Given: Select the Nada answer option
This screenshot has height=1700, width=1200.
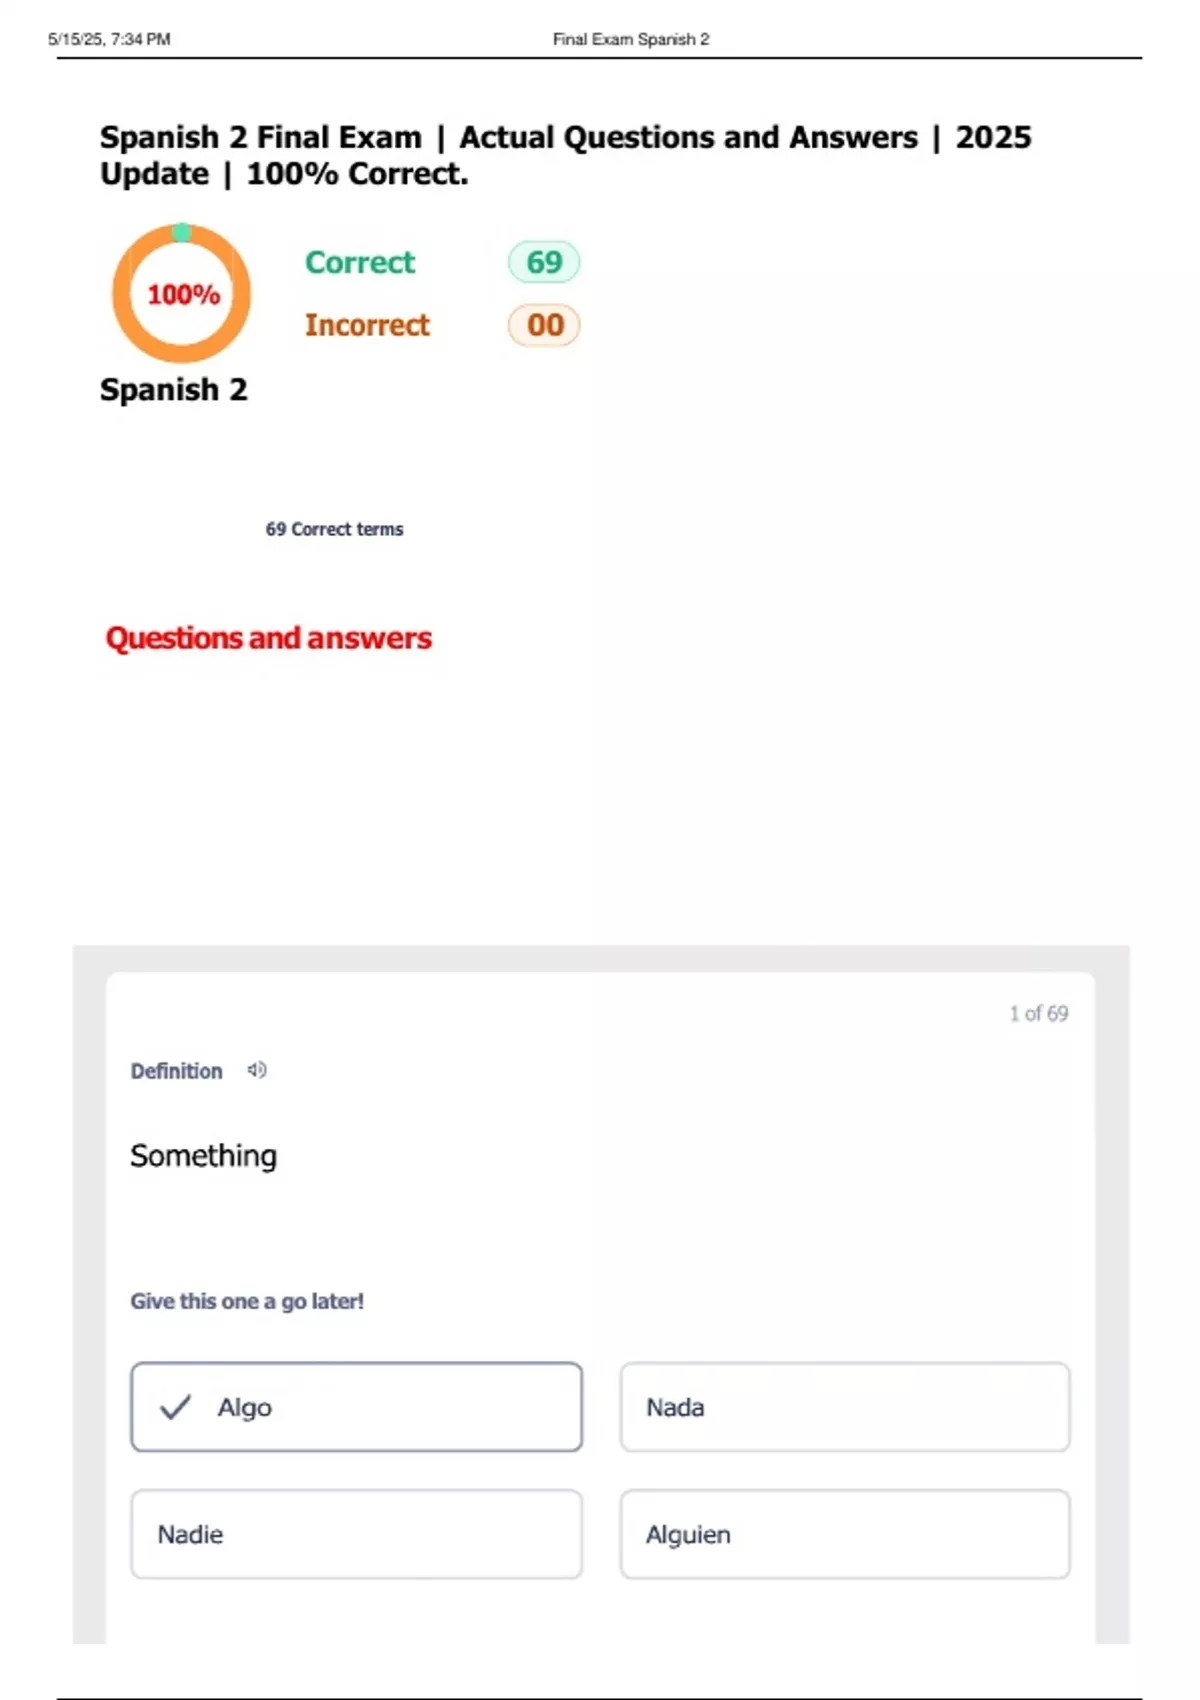Looking at the screenshot, I should point(845,1407).
